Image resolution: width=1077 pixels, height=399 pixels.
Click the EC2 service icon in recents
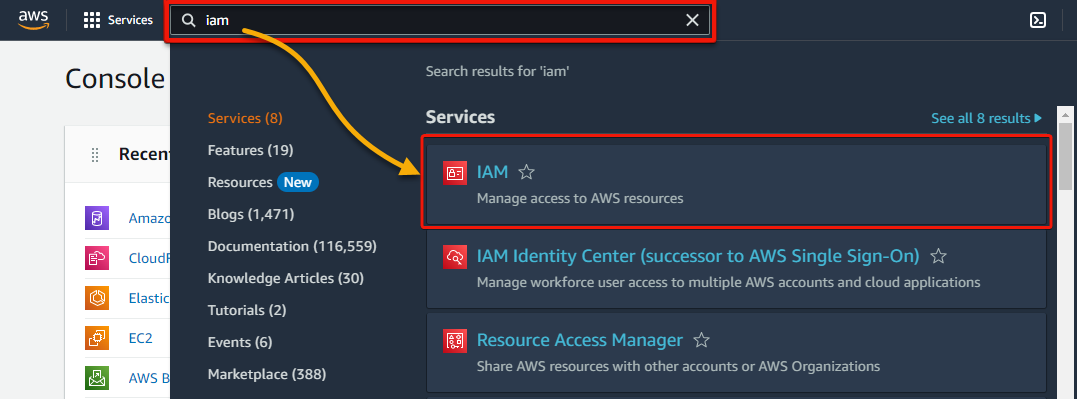coord(97,338)
